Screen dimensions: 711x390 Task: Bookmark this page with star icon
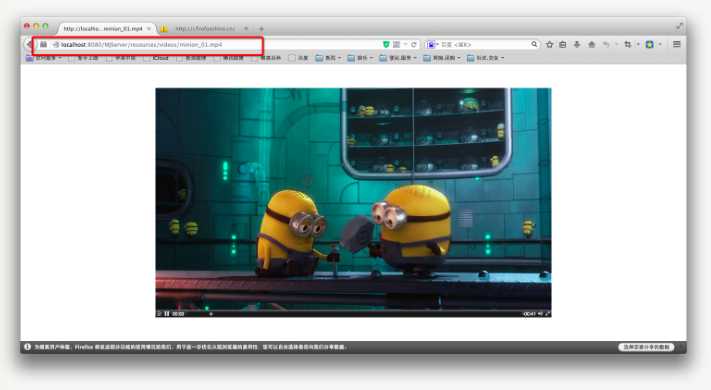550,44
